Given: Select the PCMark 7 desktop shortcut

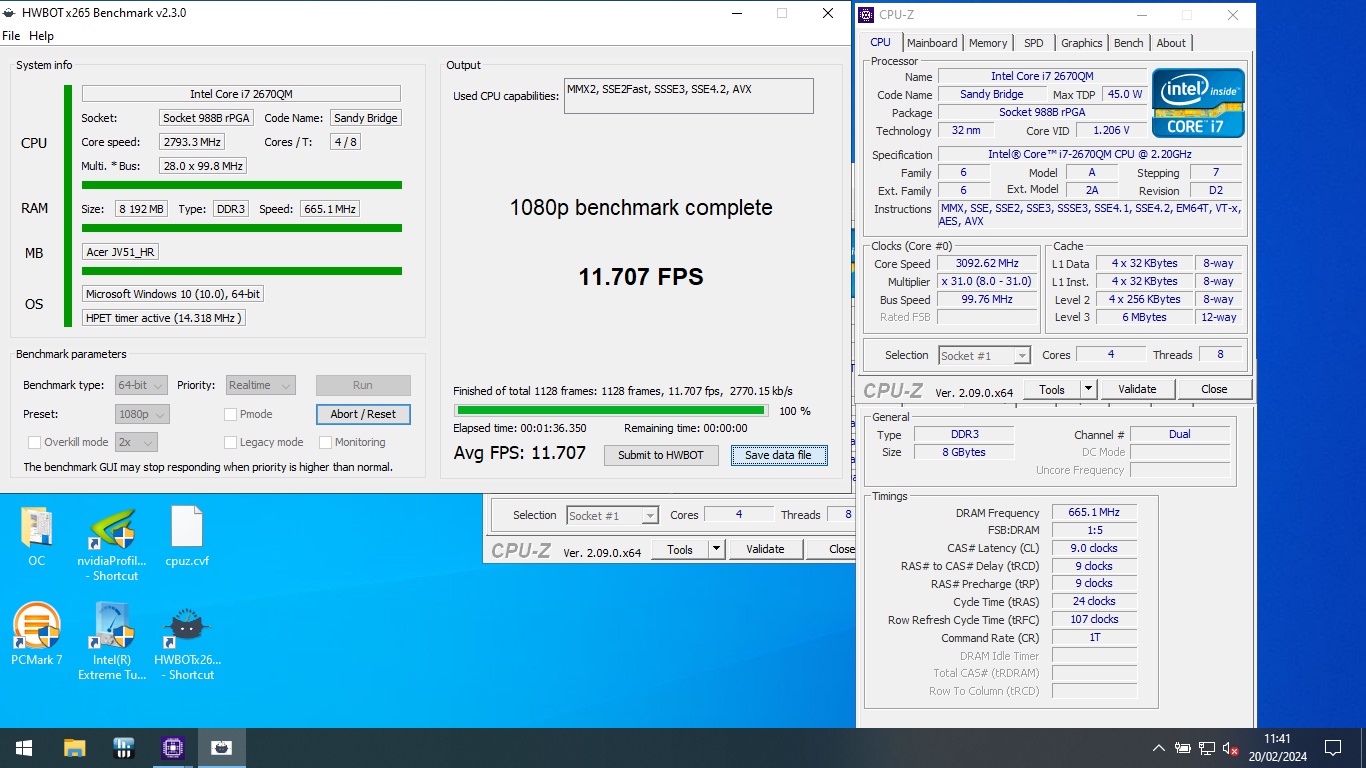Looking at the screenshot, I should (x=37, y=634).
